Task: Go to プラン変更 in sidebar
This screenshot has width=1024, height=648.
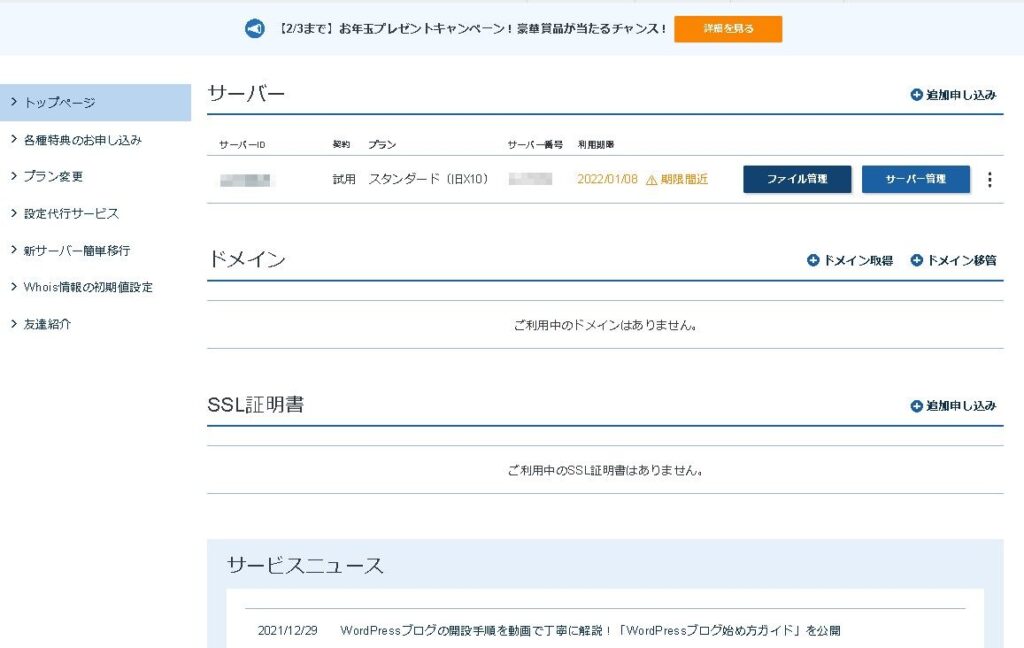Action: (x=53, y=176)
